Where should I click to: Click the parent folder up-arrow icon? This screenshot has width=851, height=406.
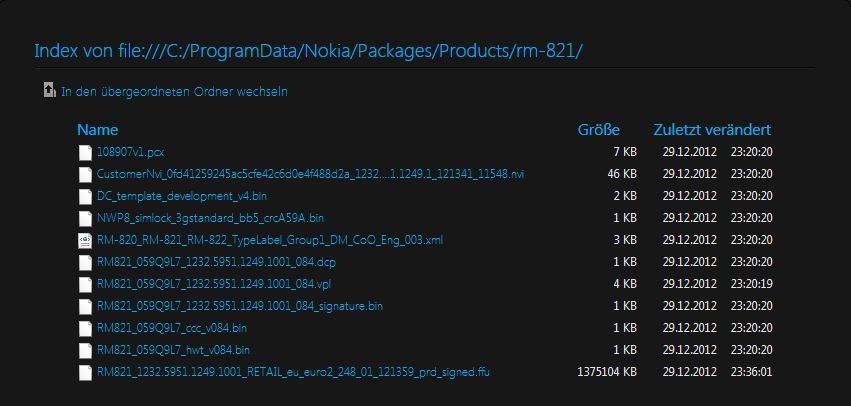click(50, 90)
